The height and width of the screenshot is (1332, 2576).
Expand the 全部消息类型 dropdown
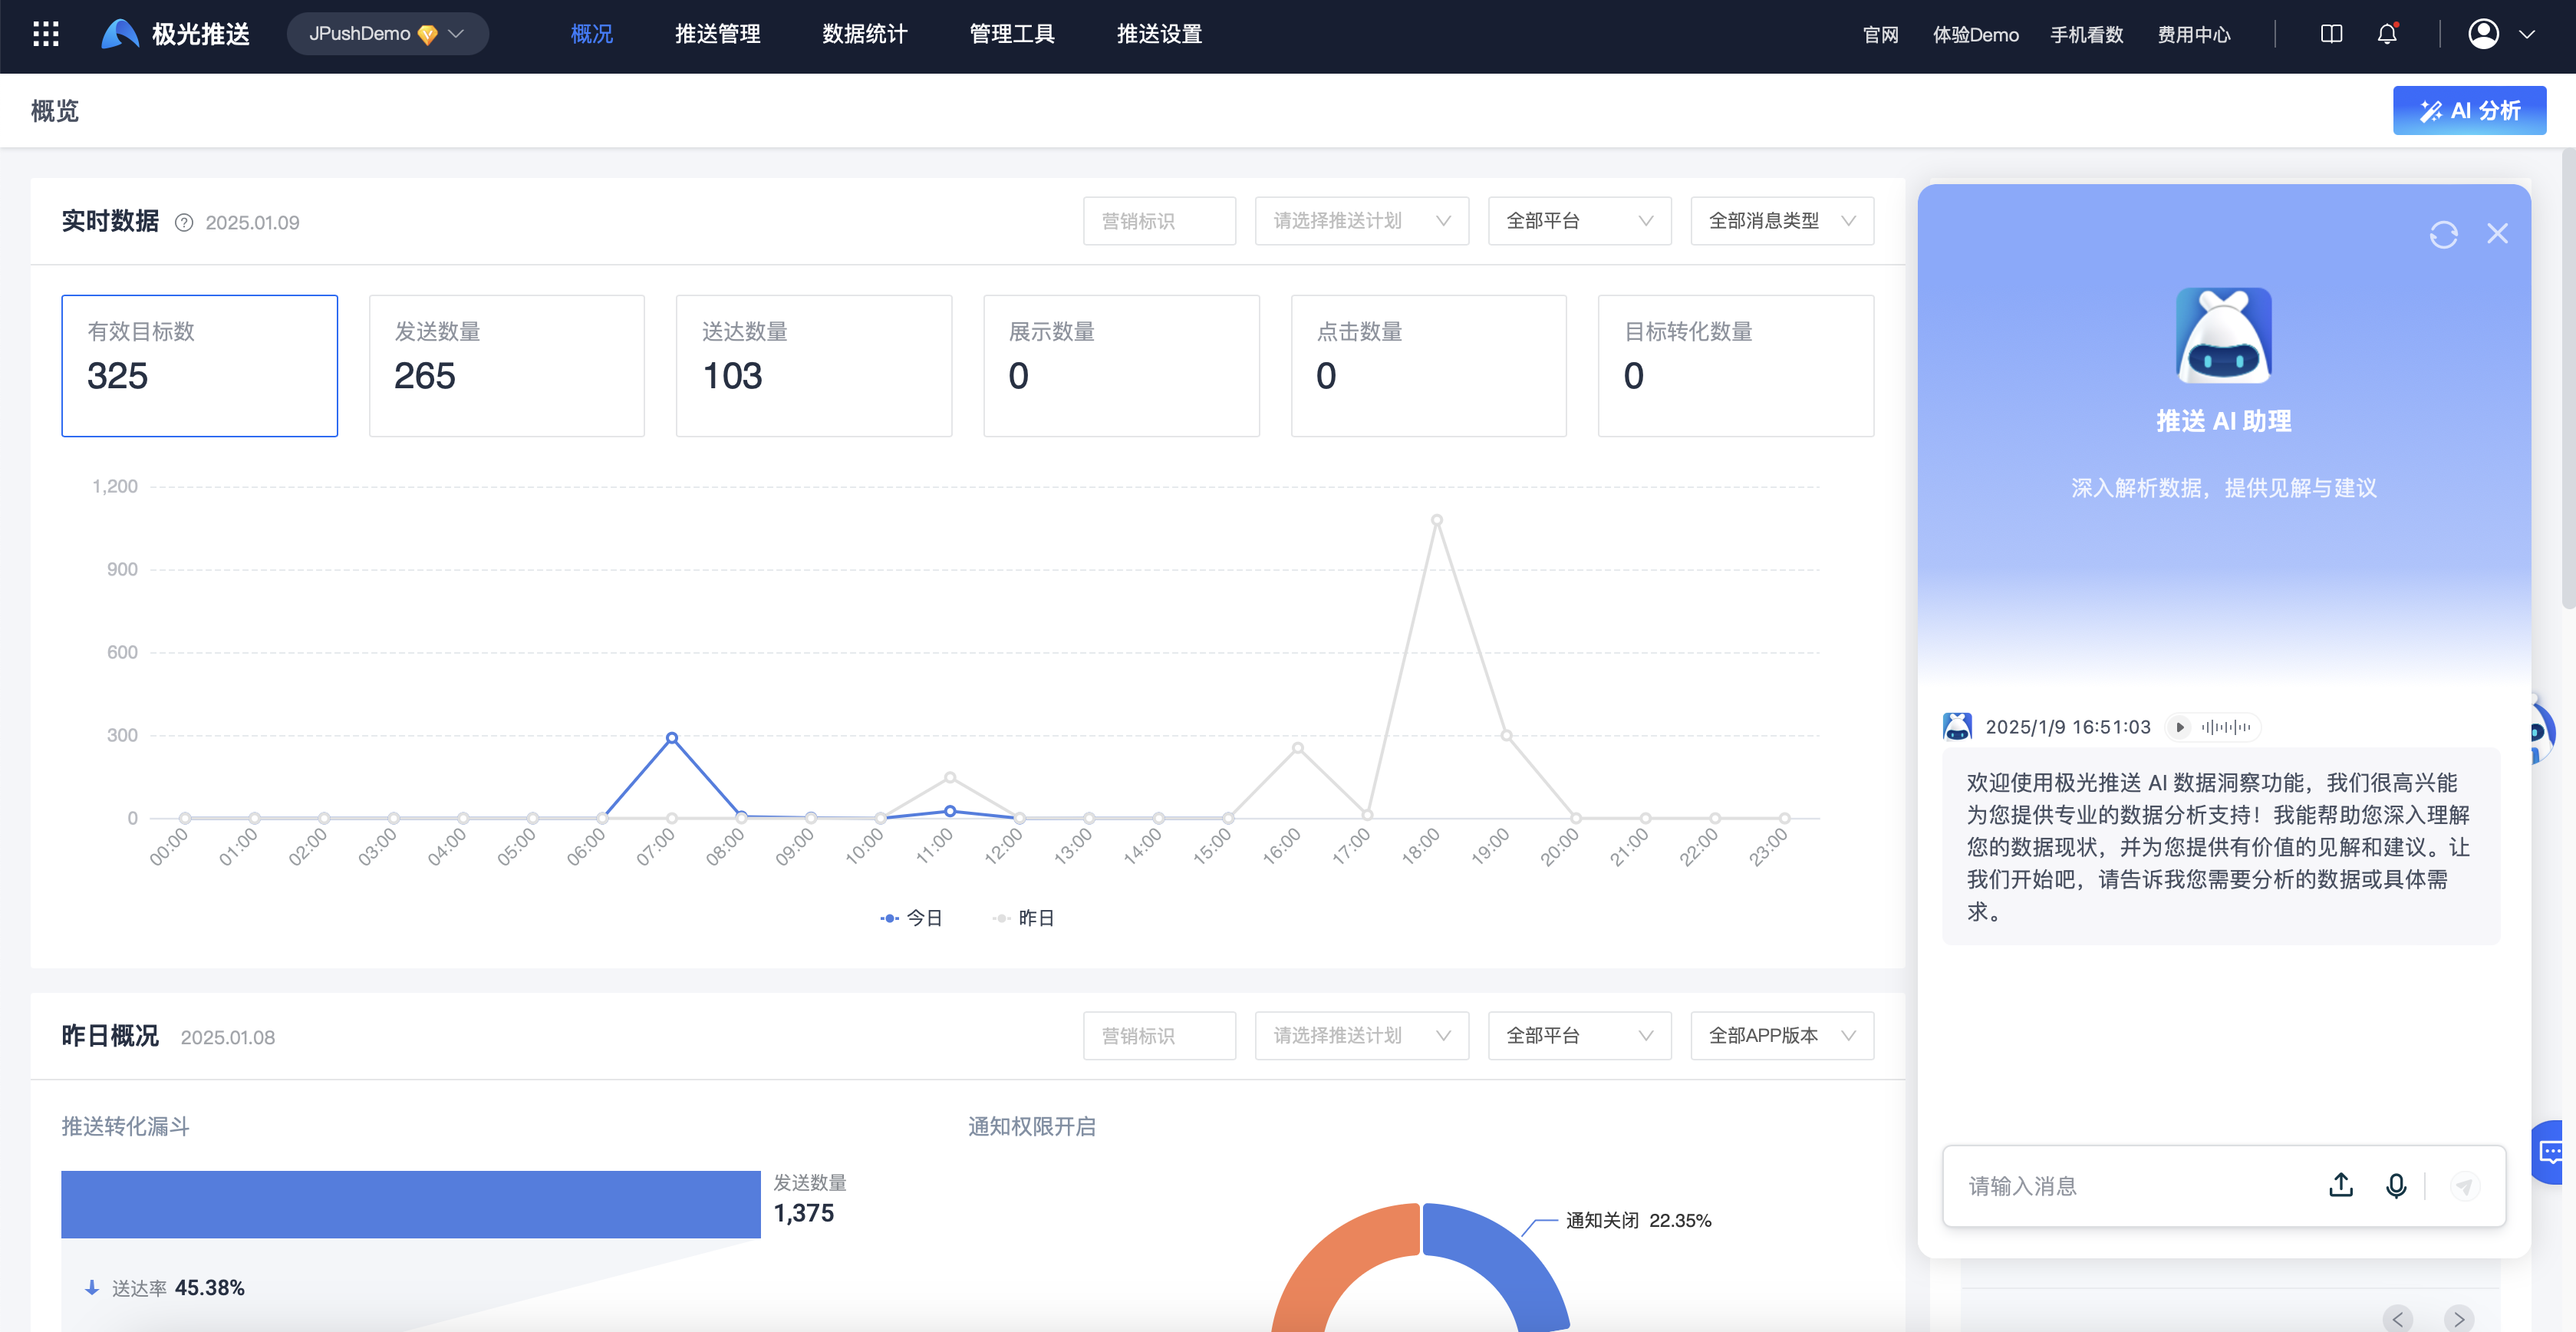pos(1781,221)
